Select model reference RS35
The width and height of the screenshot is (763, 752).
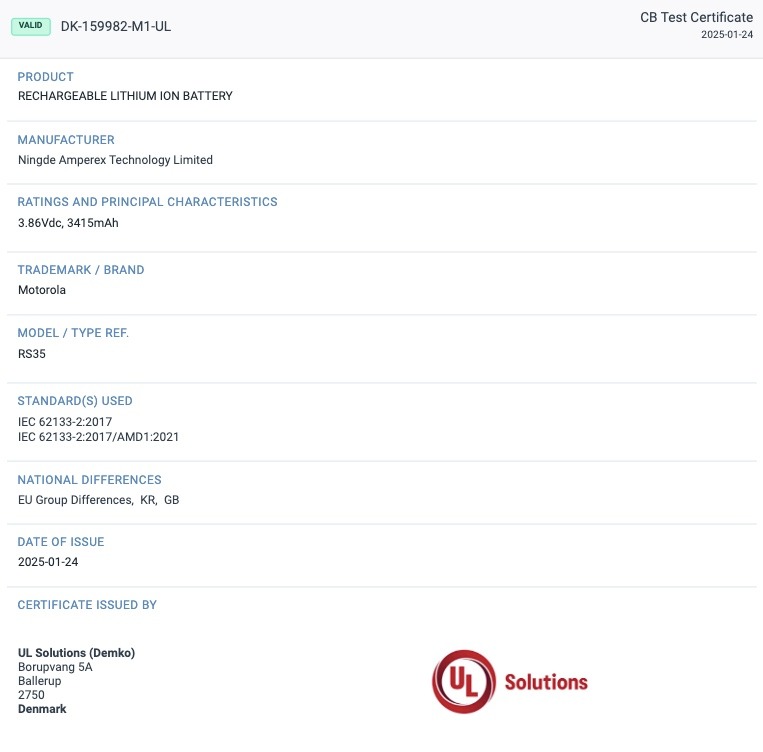click(32, 354)
